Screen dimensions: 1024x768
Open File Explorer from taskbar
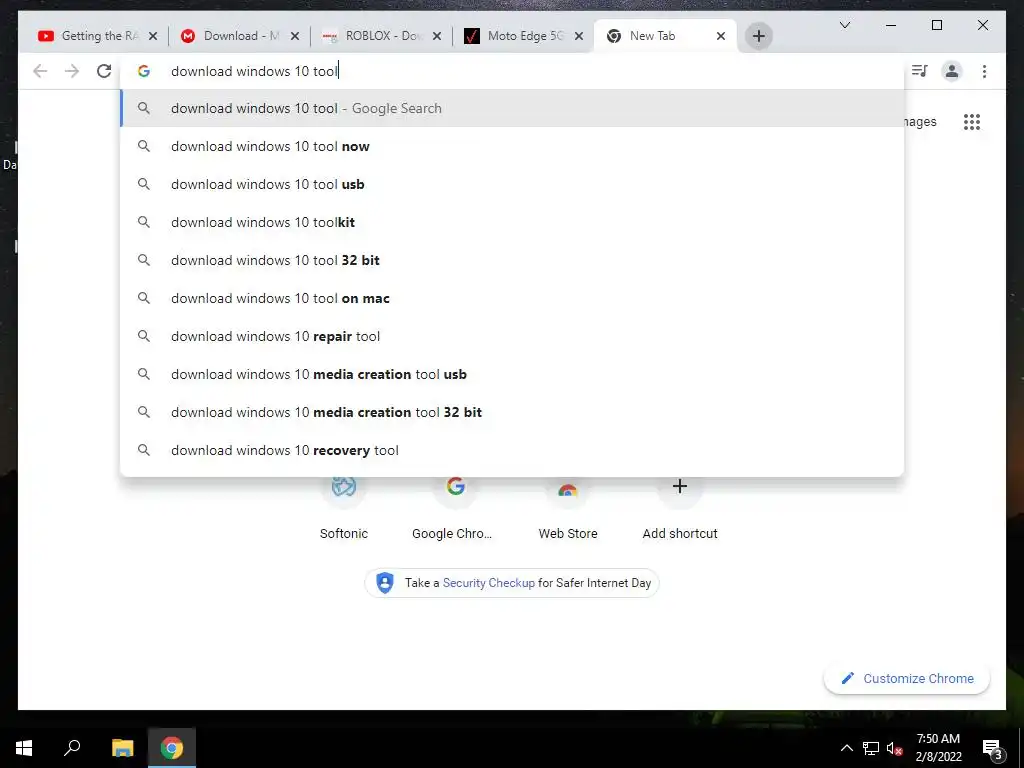point(122,748)
